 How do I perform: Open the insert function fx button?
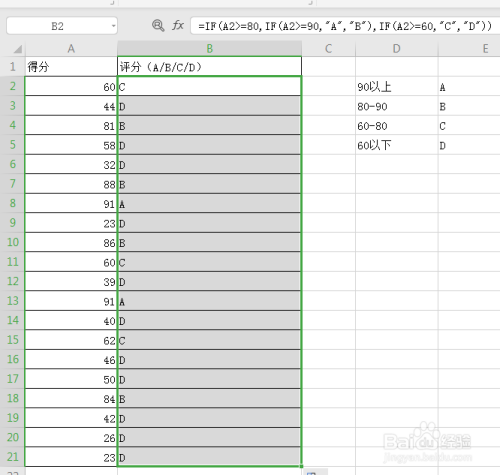[178, 25]
